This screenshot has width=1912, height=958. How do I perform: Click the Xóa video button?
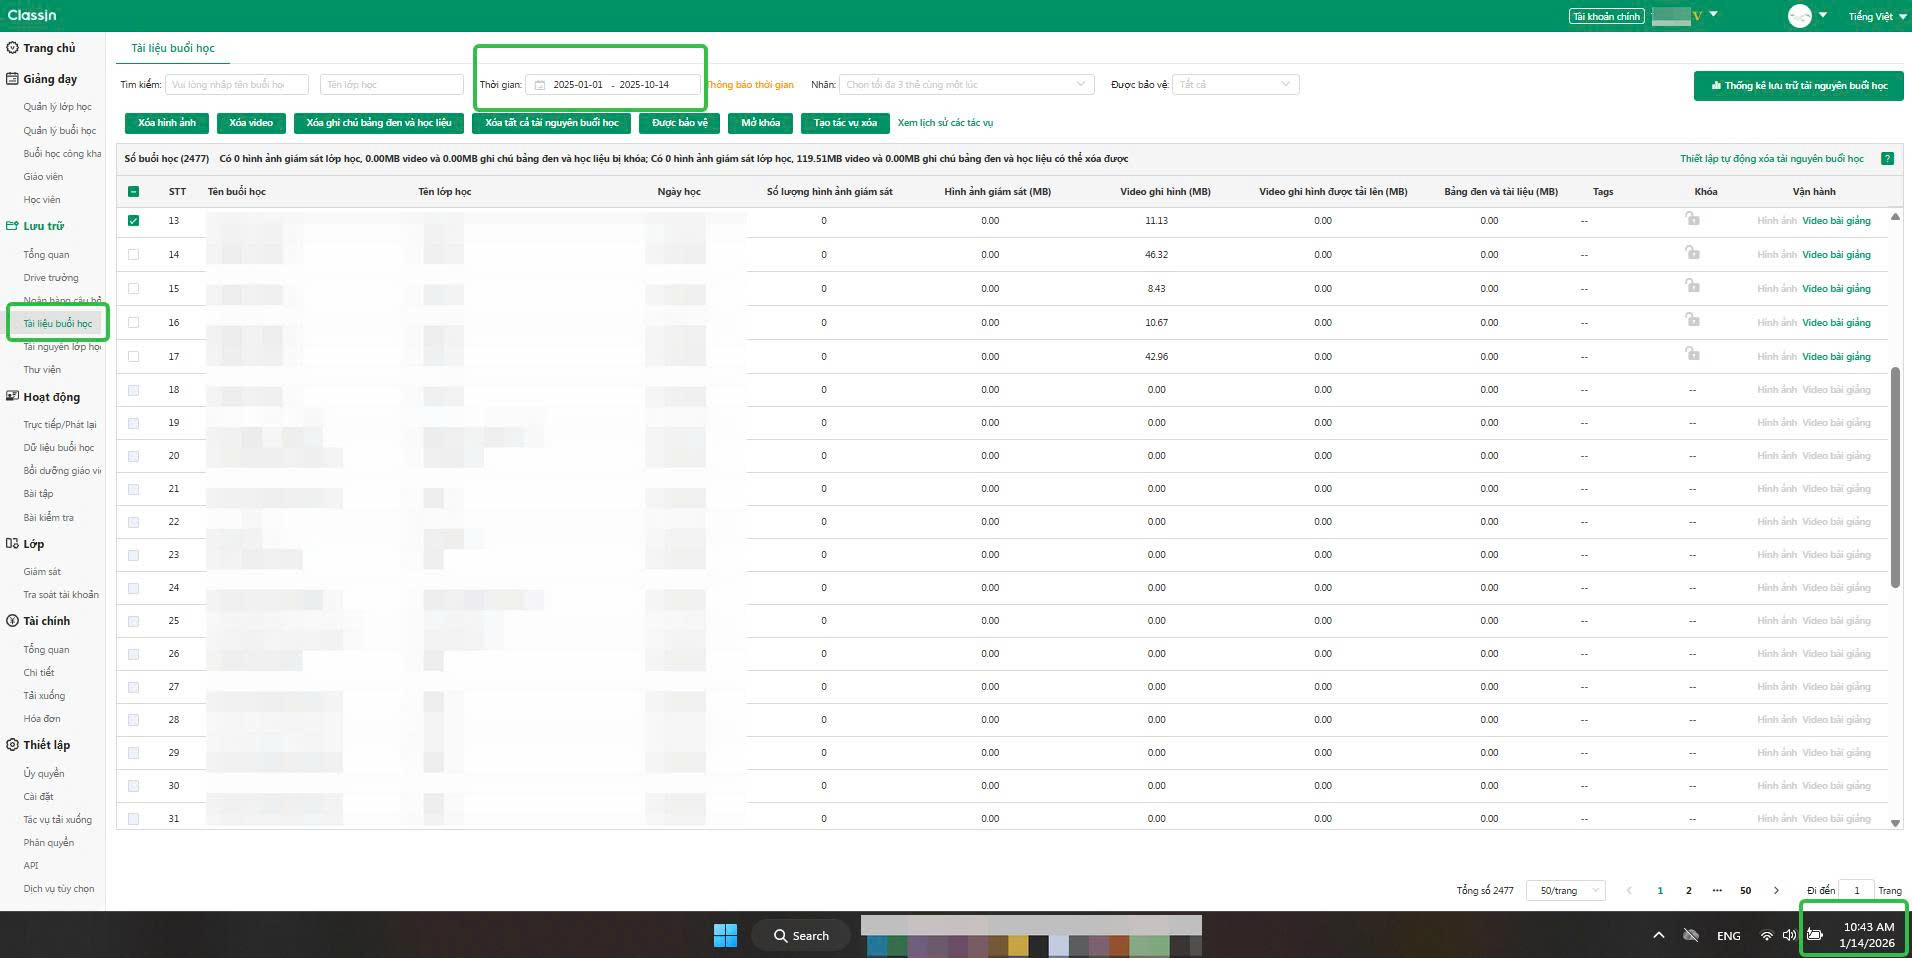[250, 123]
